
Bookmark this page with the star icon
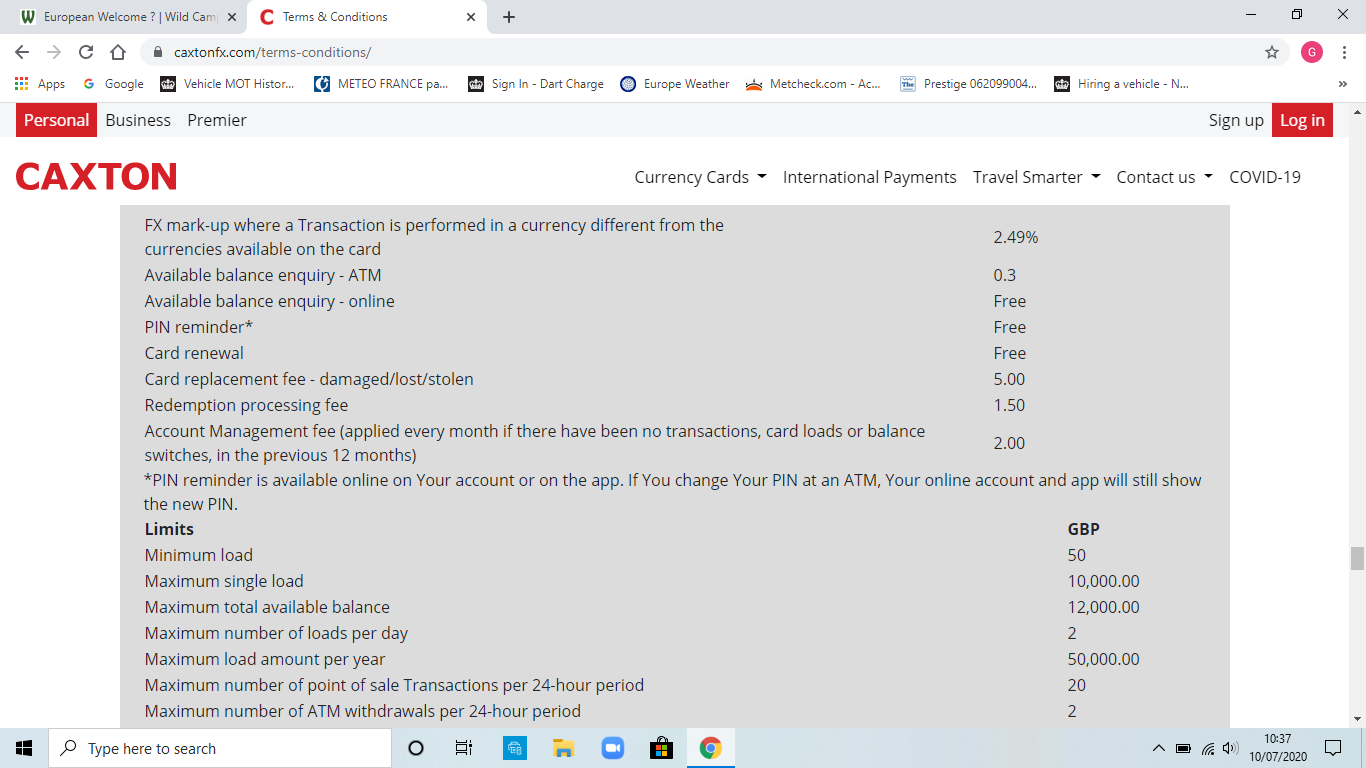[1271, 52]
